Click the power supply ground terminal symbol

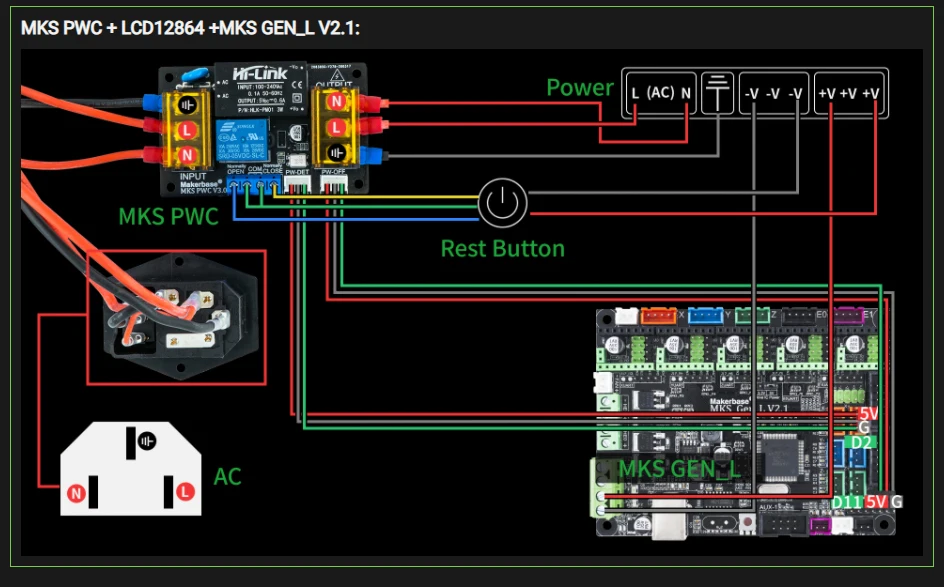pos(718,93)
